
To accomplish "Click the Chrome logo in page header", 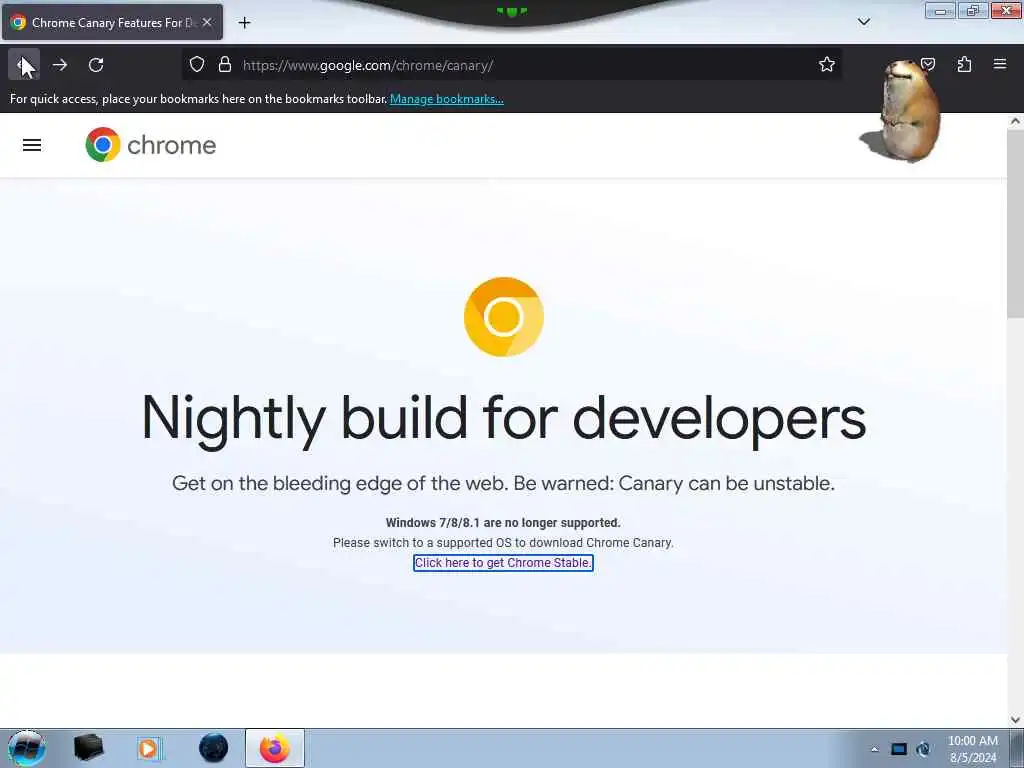I will (151, 145).
